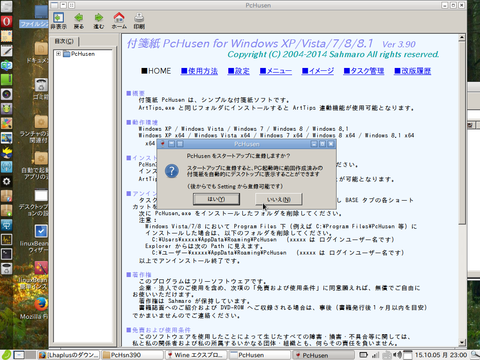Open the chat bubbles dock icon
The image size is (480, 360).
click(6, 65)
